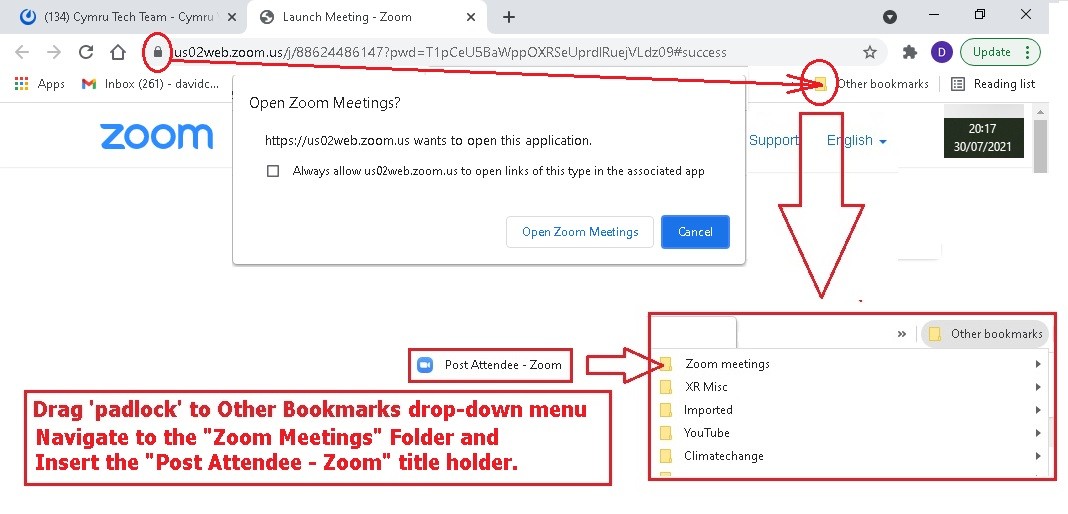Open the Support link

[x=774, y=140]
